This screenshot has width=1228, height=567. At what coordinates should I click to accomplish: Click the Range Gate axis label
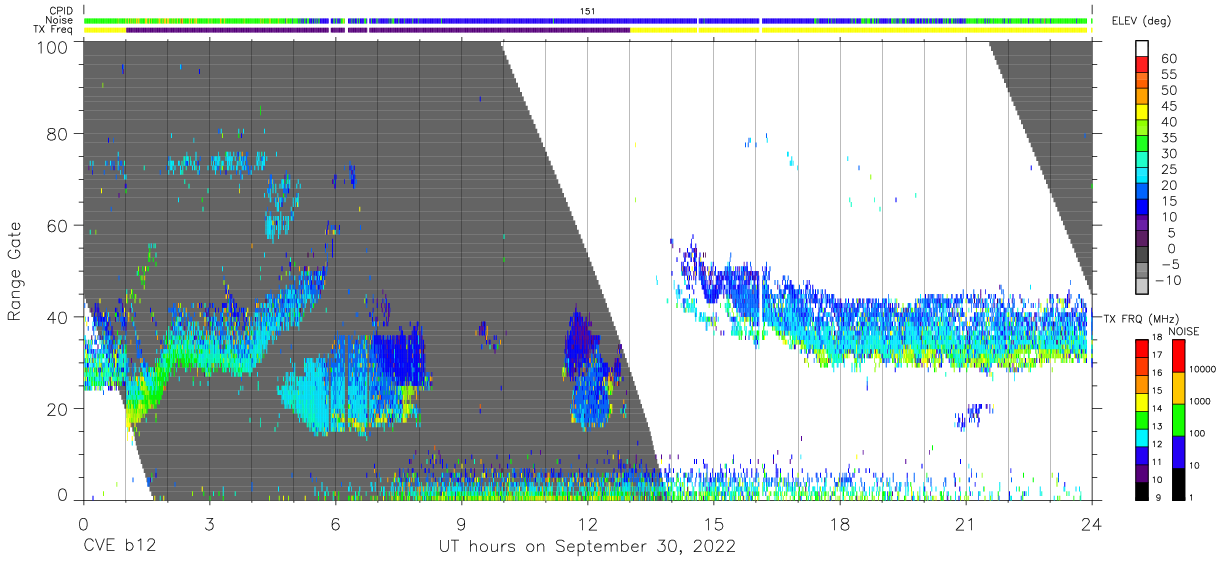pyautogui.click(x=14, y=271)
